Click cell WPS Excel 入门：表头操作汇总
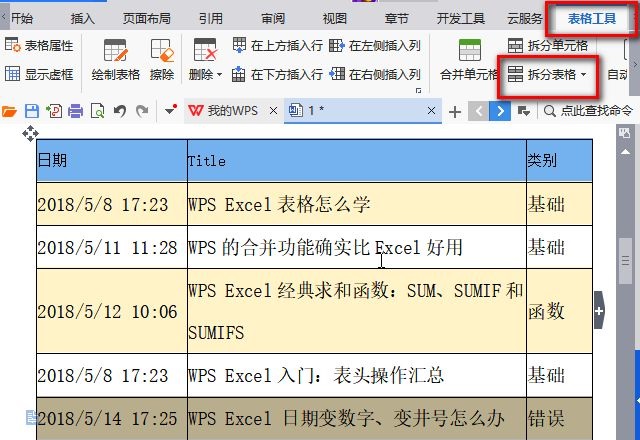The width and height of the screenshot is (640, 440). click(357, 375)
